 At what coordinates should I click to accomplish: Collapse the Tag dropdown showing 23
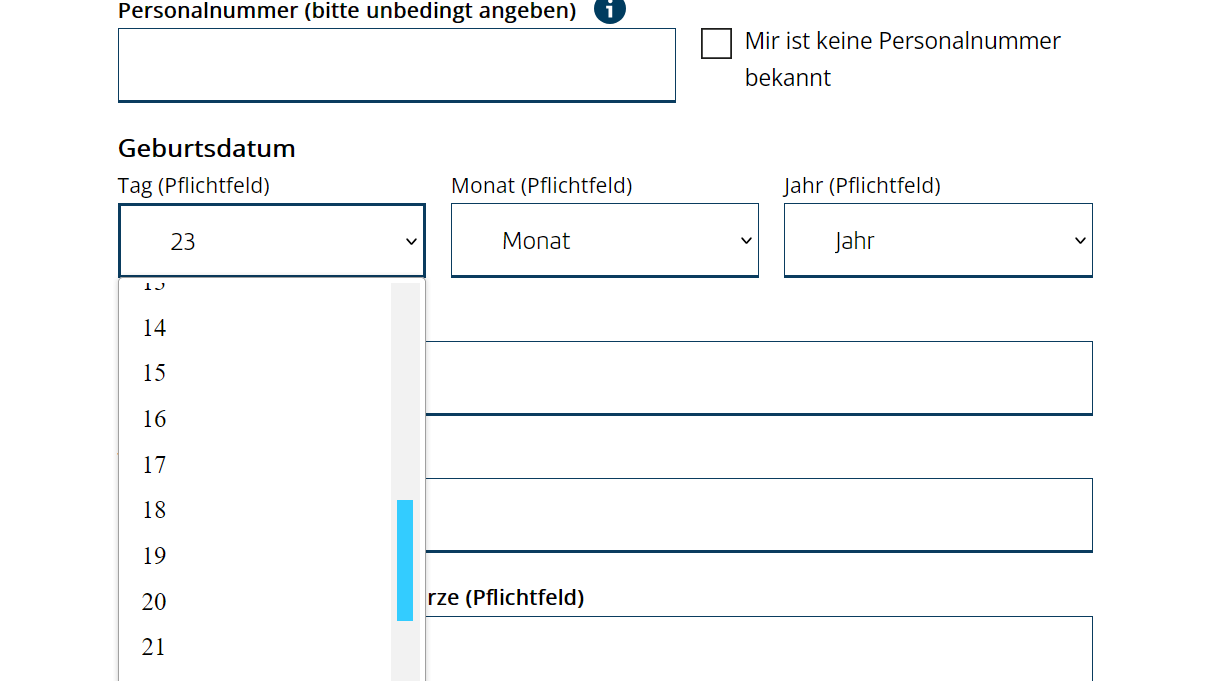pos(271,241)
